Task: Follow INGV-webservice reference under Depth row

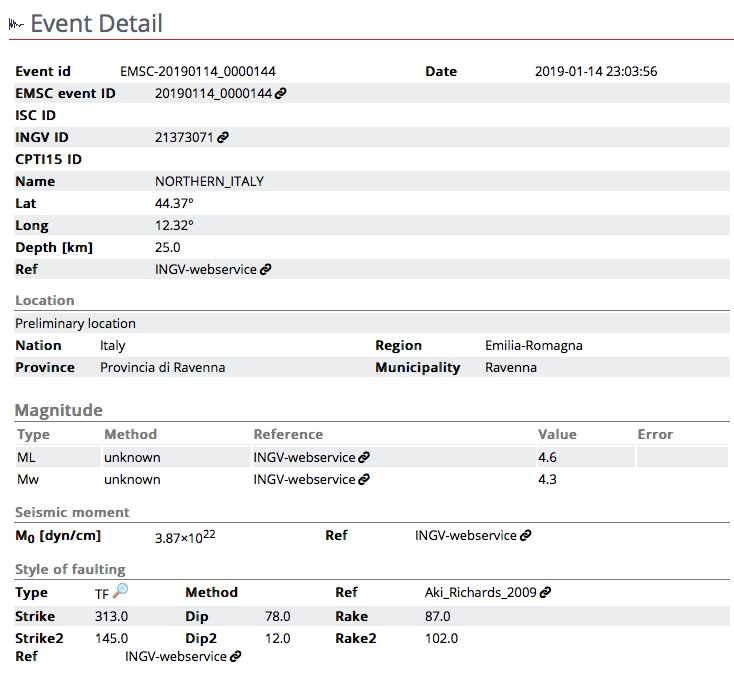Action: pos(206,270)
